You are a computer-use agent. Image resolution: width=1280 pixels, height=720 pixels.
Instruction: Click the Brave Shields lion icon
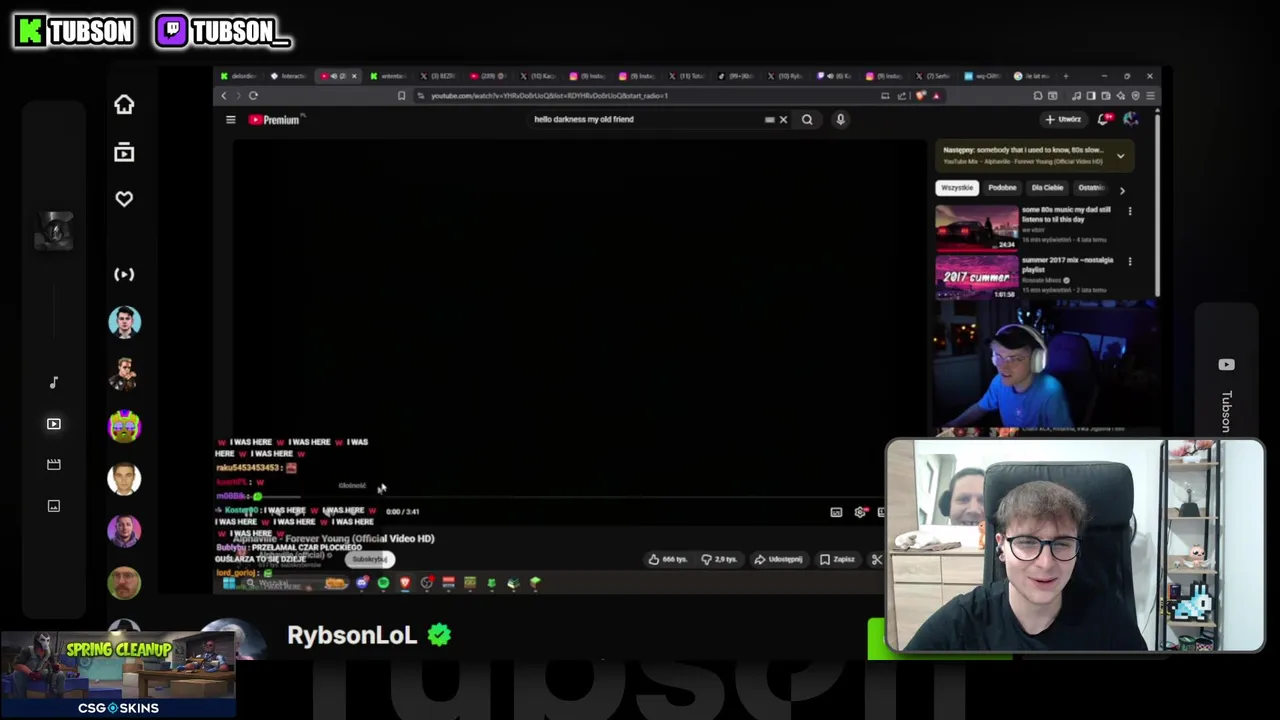click(921, 96)
